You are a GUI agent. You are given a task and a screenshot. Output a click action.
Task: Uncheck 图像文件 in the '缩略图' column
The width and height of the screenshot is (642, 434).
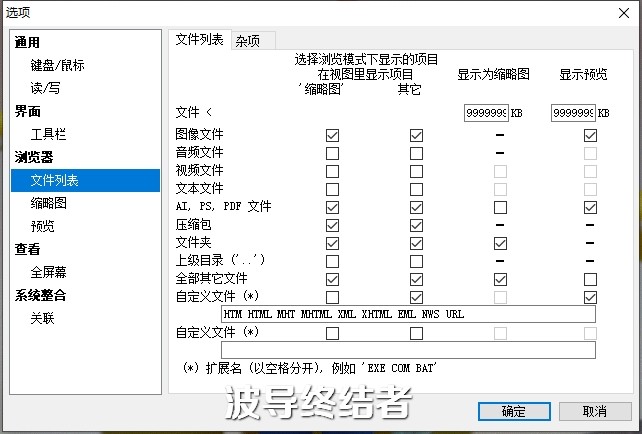(332, 136)
